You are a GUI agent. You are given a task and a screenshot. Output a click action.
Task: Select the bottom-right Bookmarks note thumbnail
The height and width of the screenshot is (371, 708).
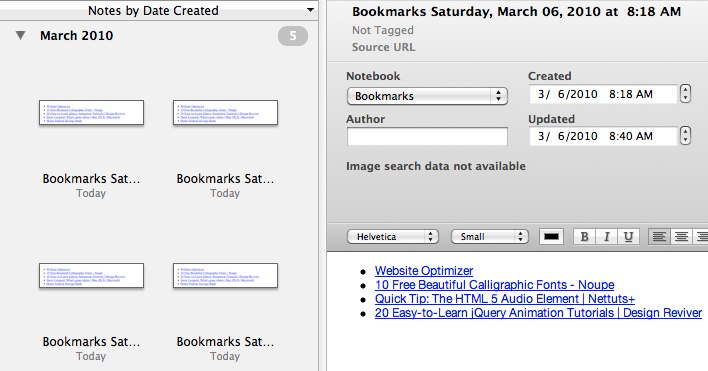click(x=225, y=275)
